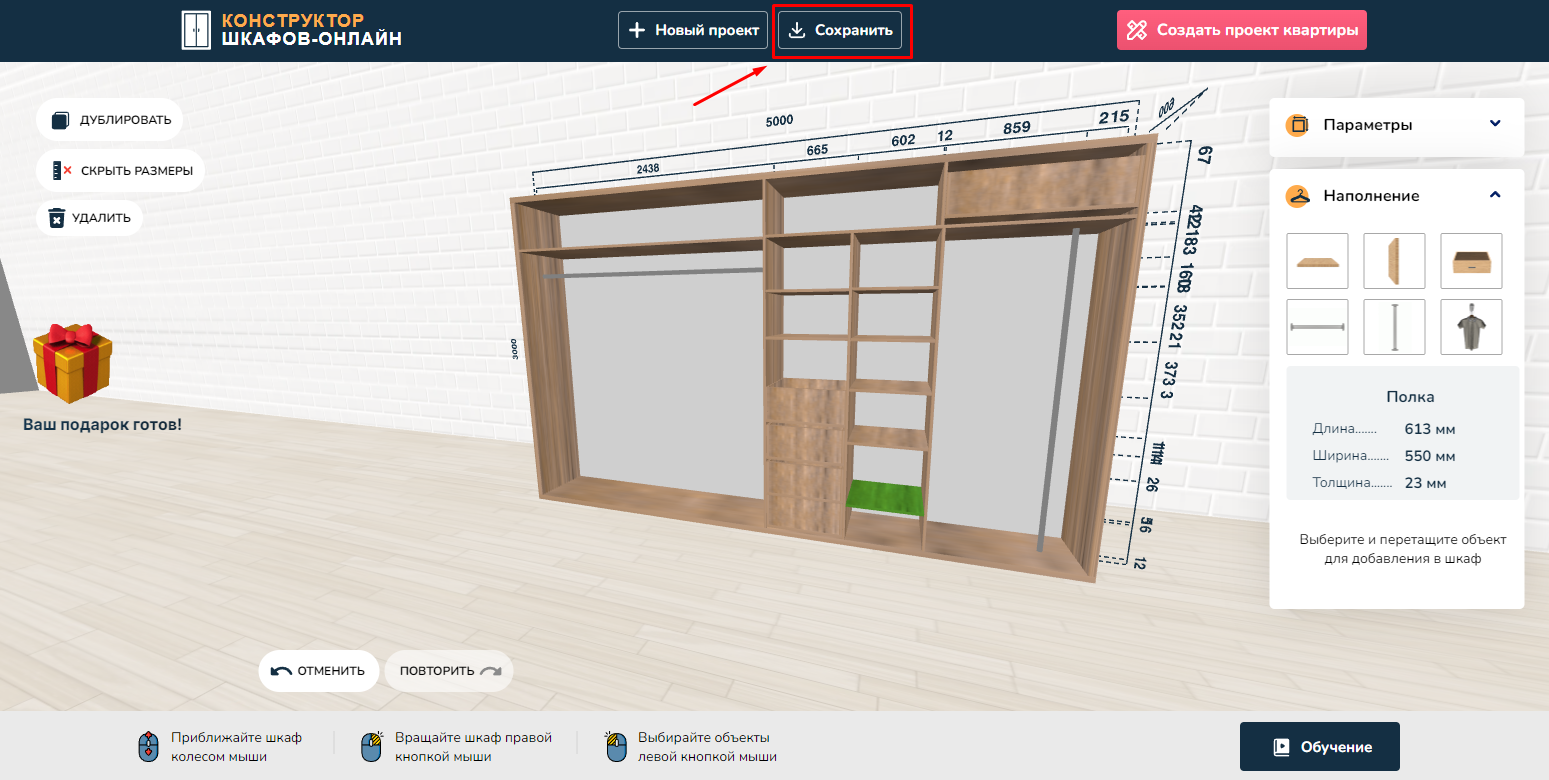The image size is (1549, 780).
Task: Click the left-button select hint icon
Action: coord(616,747)
